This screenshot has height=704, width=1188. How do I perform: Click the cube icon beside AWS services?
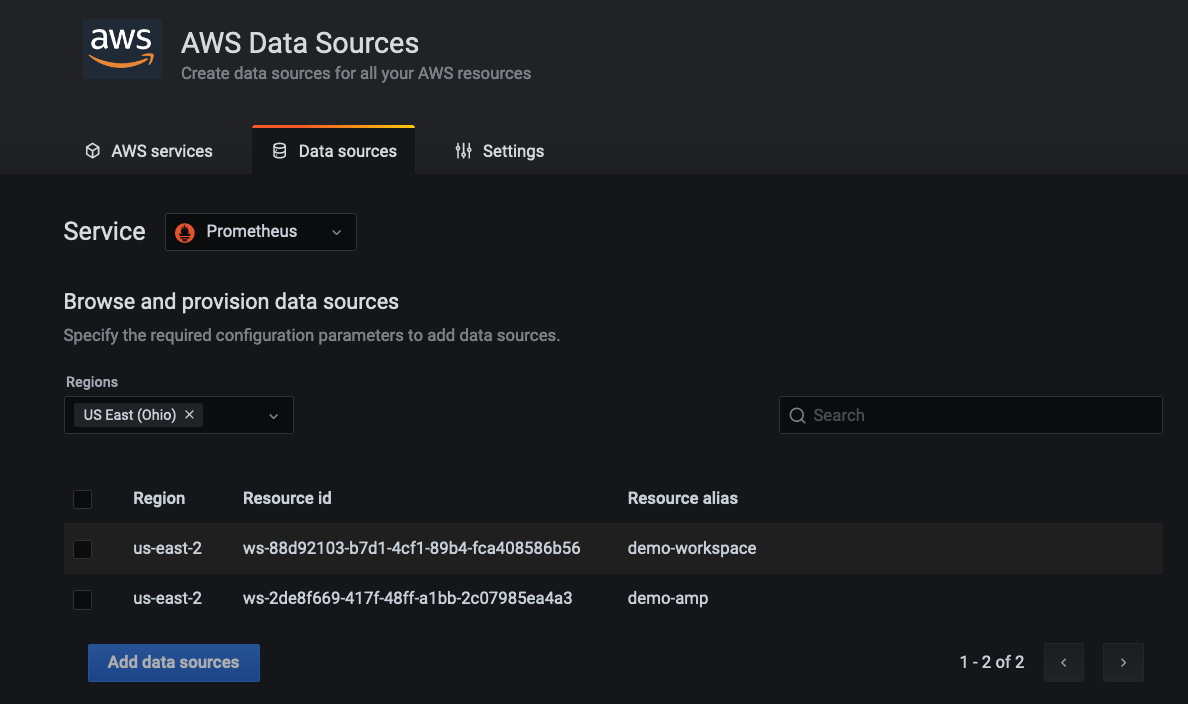point(92,151)
